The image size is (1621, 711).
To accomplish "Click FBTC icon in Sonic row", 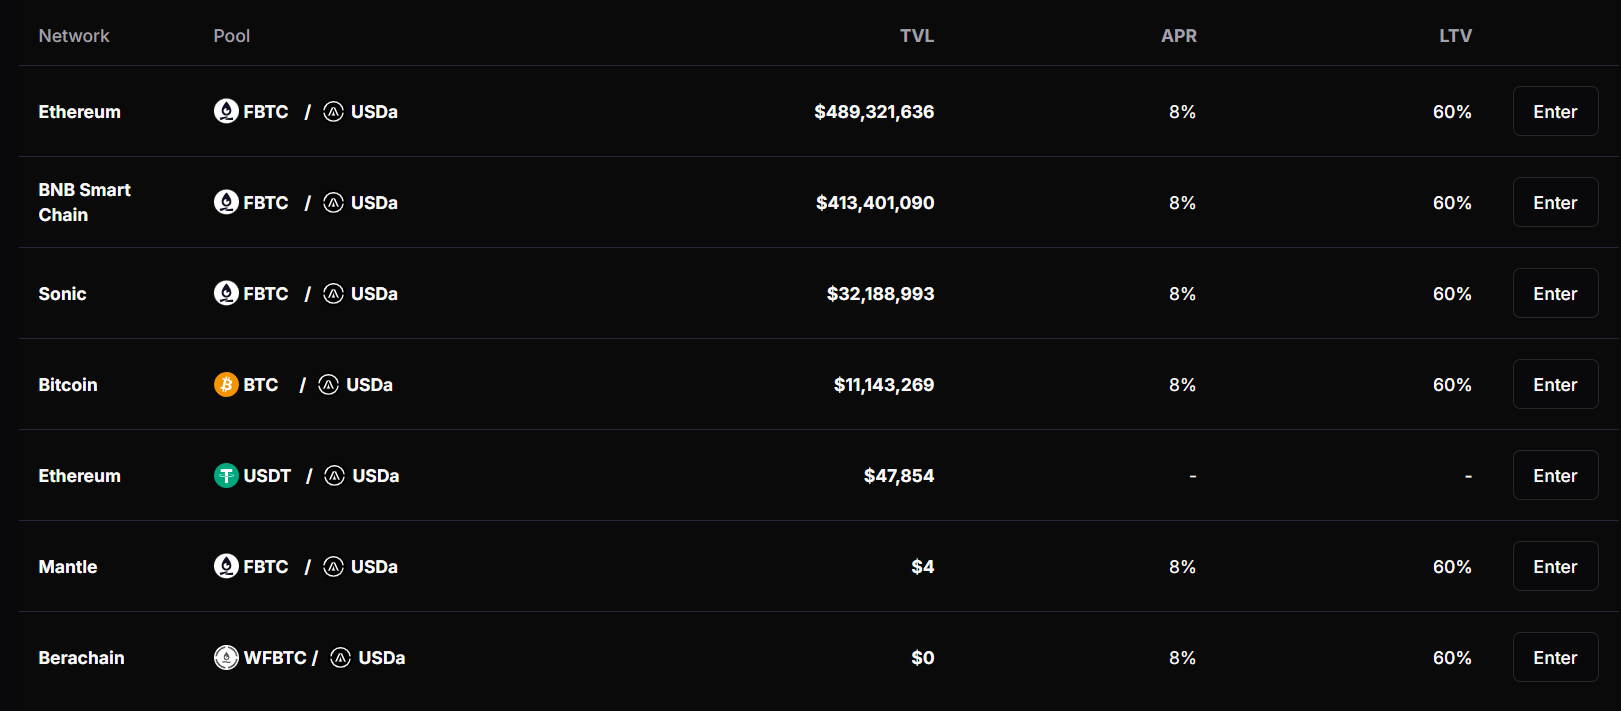I will 226,294.
